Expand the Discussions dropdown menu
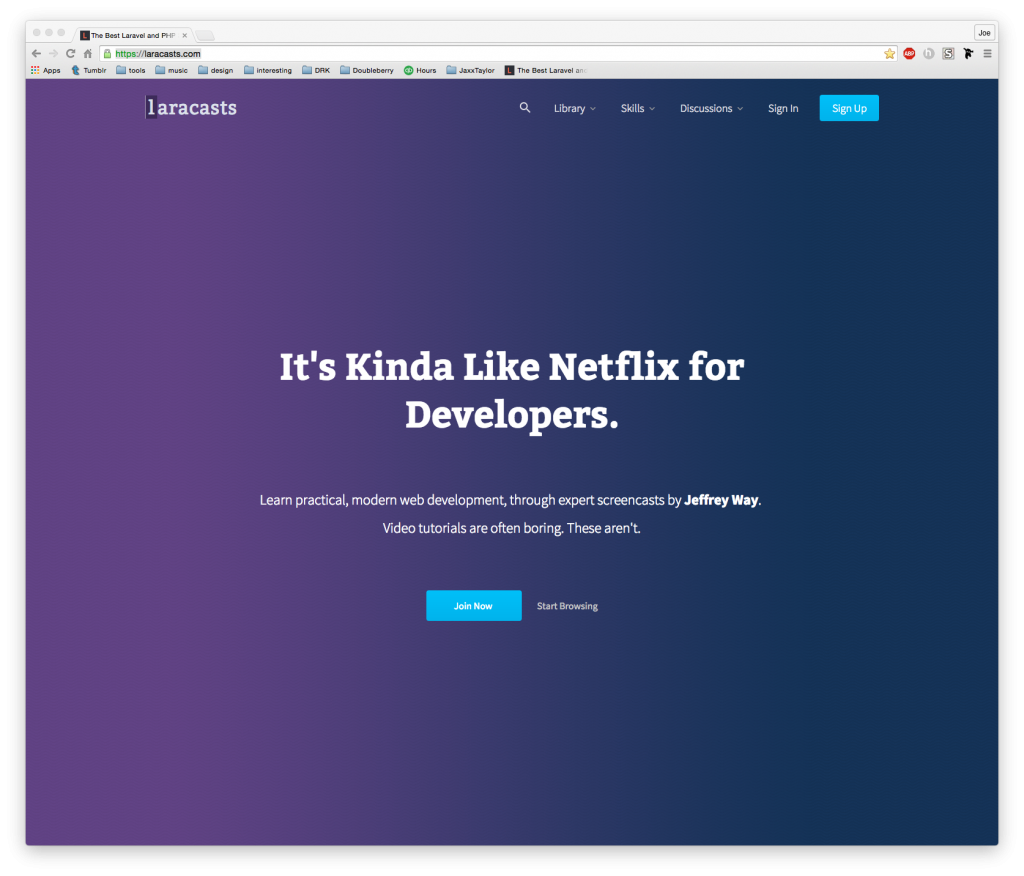The height and width of the screenshot is (876, 1024). tap(711, 108)
